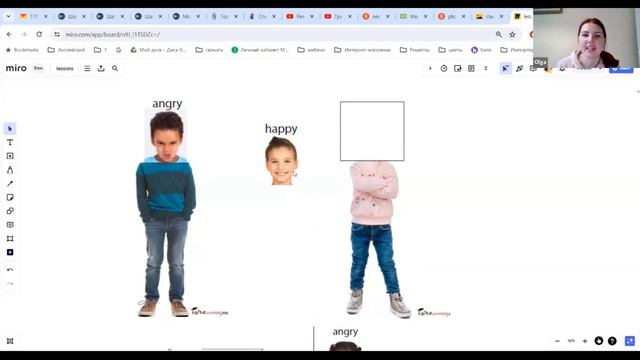Click the blue button at bottom right corner
Screen dimensions: 640x360
pos(630,341)
